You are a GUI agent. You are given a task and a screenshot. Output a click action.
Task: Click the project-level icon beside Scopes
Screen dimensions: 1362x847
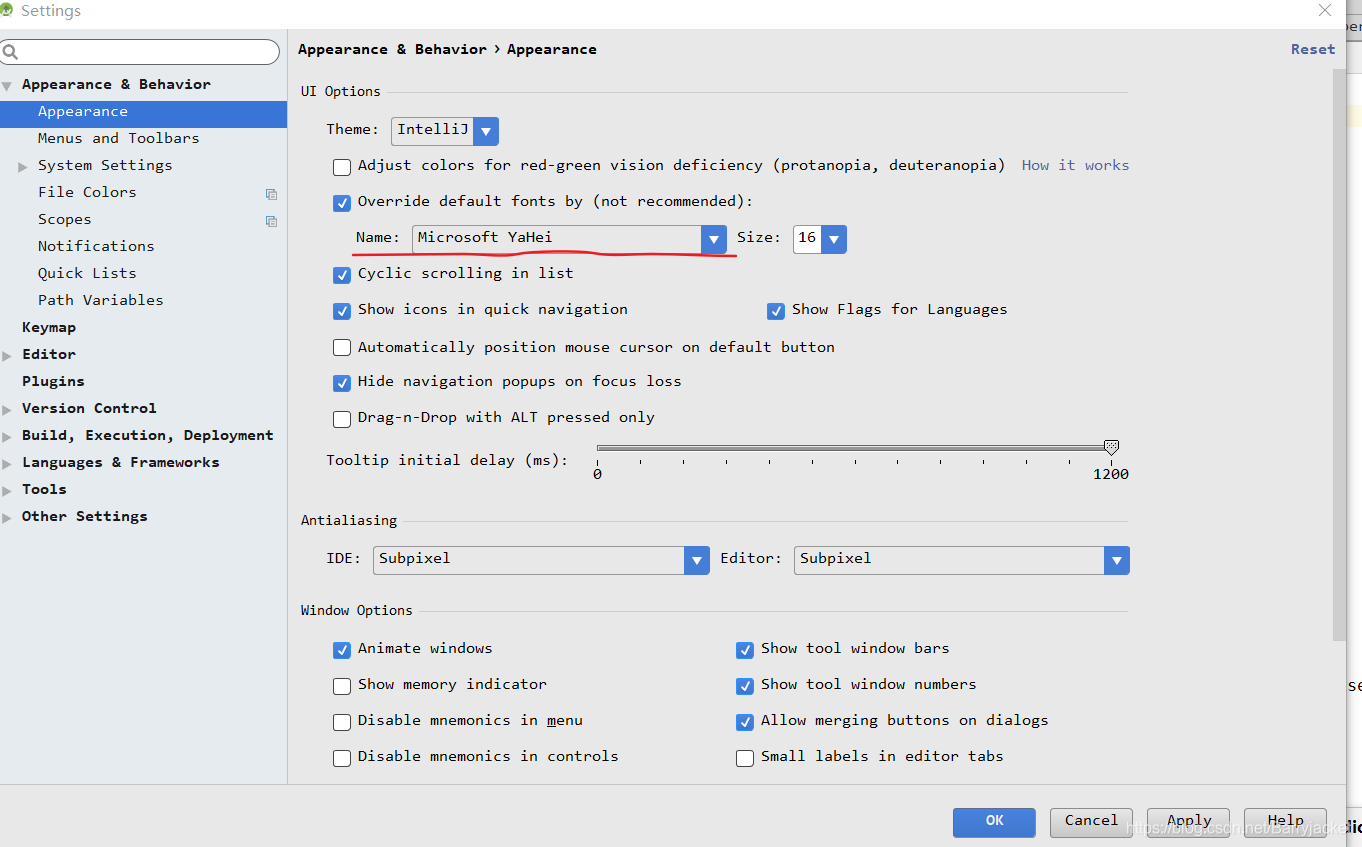point(271,221)
